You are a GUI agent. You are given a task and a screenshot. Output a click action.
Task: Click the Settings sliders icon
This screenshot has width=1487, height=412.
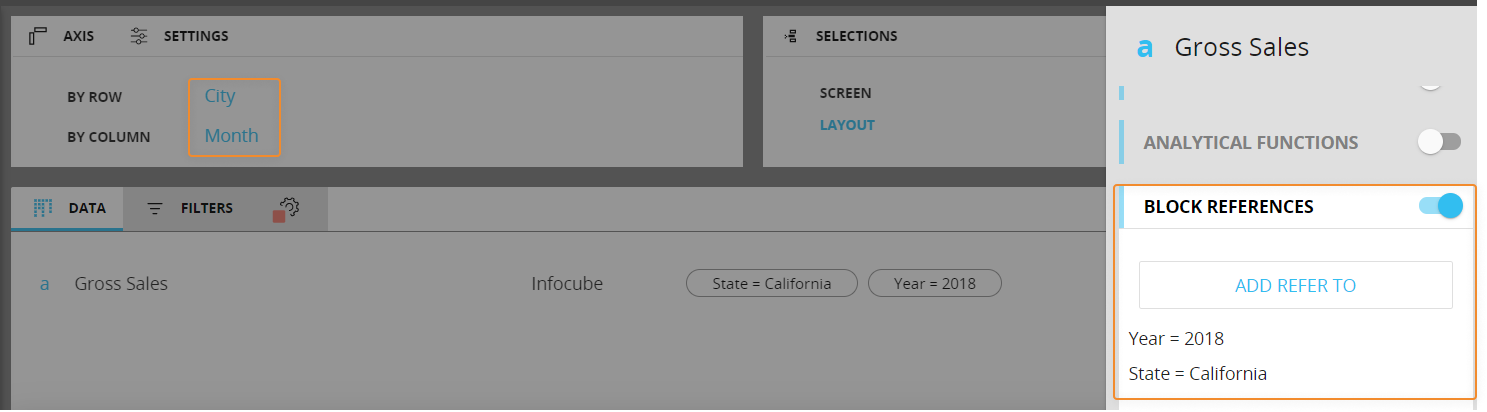139,36
